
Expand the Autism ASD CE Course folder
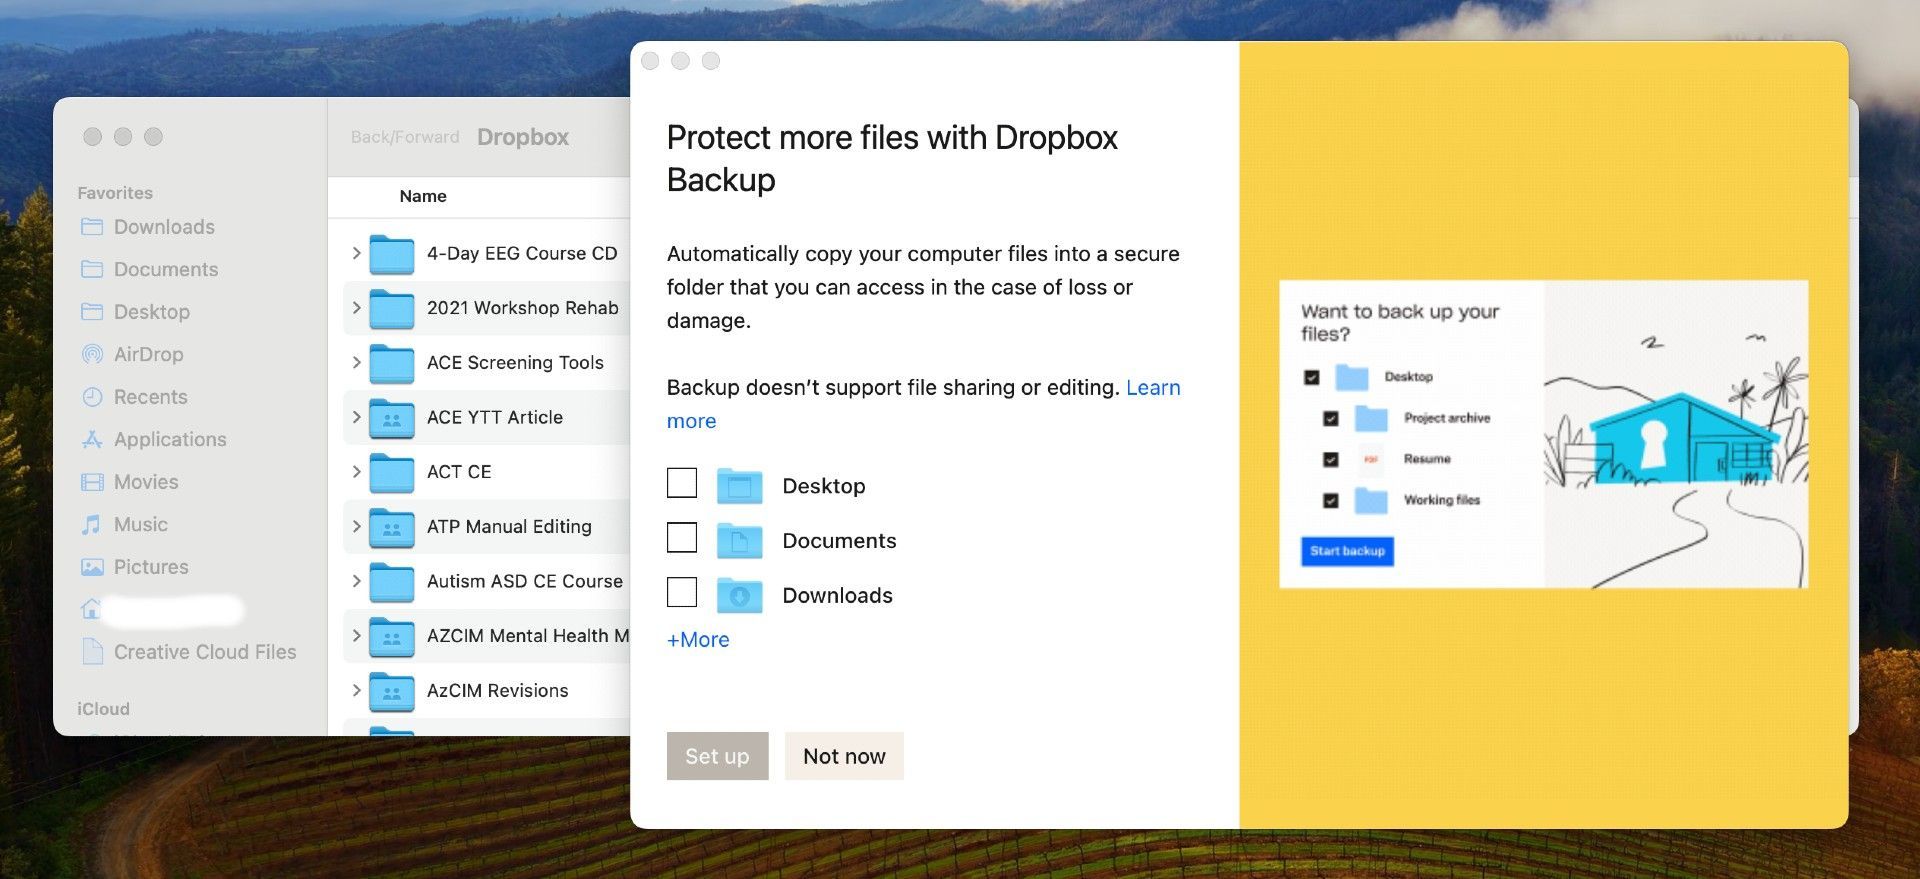coord(356,581)
